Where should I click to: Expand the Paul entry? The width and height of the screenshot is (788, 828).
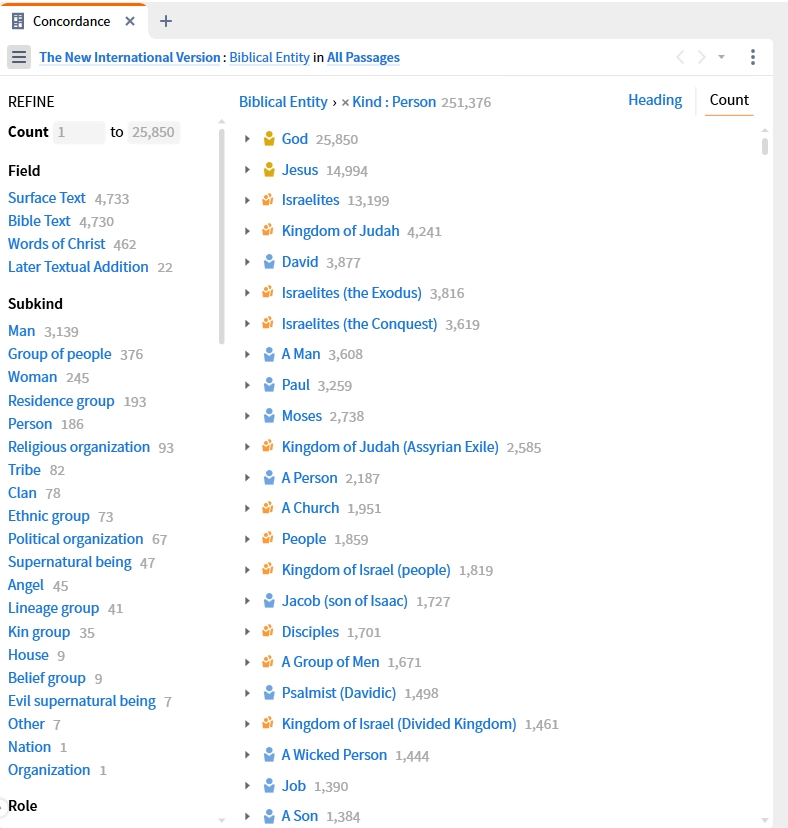coord(247,385)
